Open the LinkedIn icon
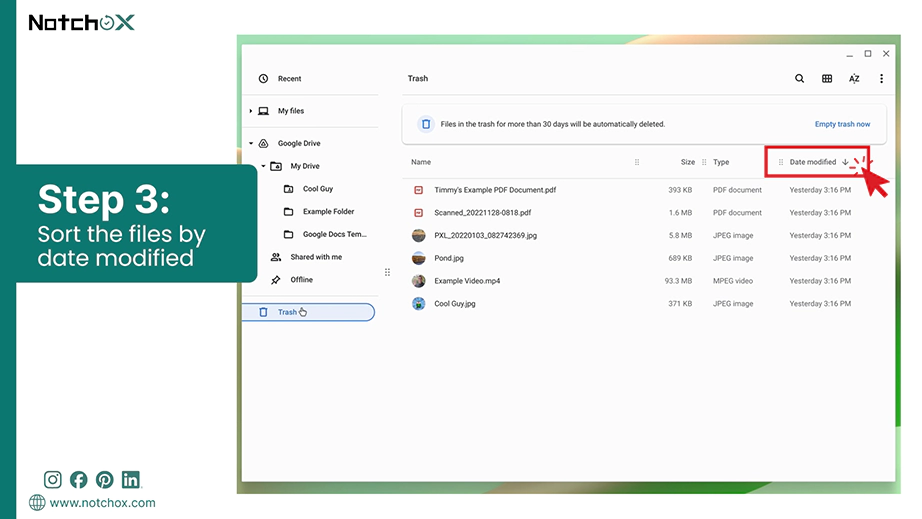 131,480
